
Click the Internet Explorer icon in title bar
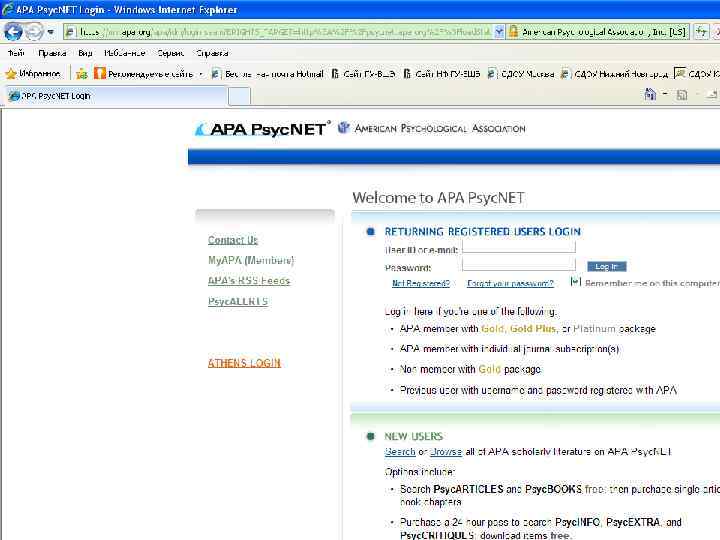point(7,9)
